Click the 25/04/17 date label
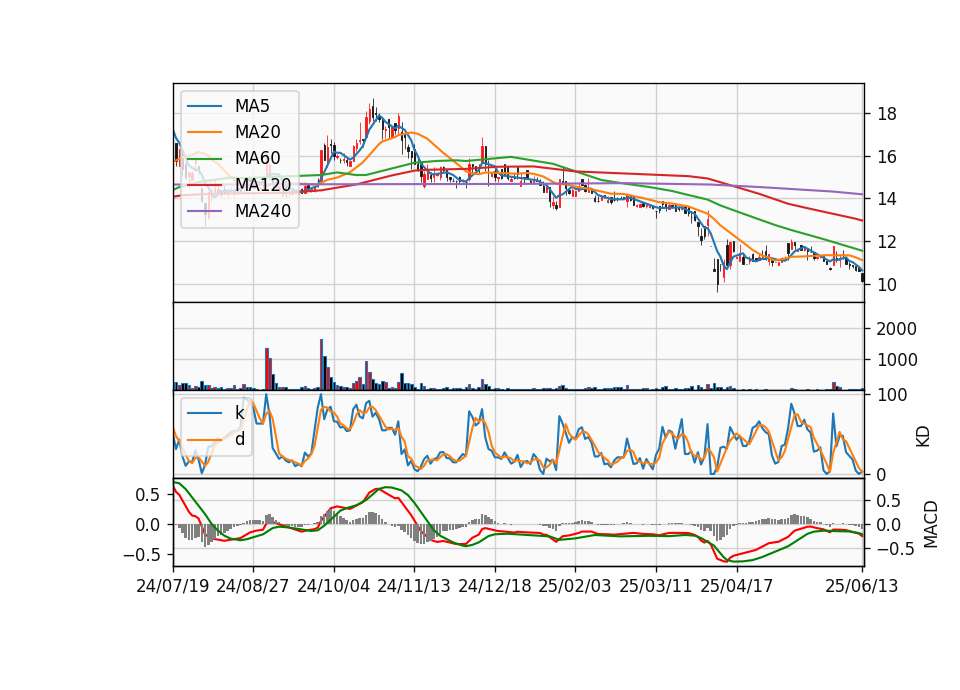Viewport: 960px width, 690px height. point(737,586)
